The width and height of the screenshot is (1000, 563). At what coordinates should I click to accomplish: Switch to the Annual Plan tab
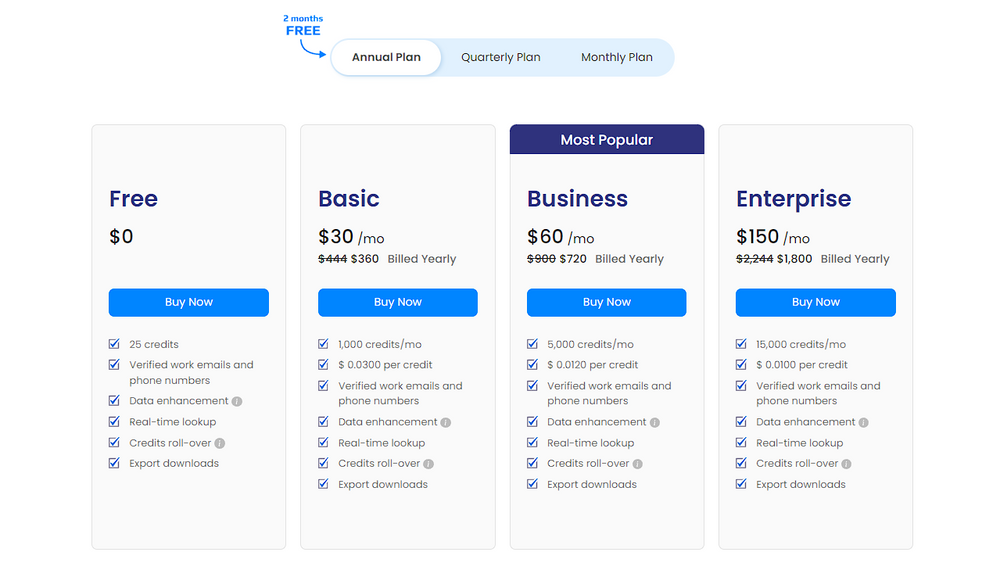point(386,57)
